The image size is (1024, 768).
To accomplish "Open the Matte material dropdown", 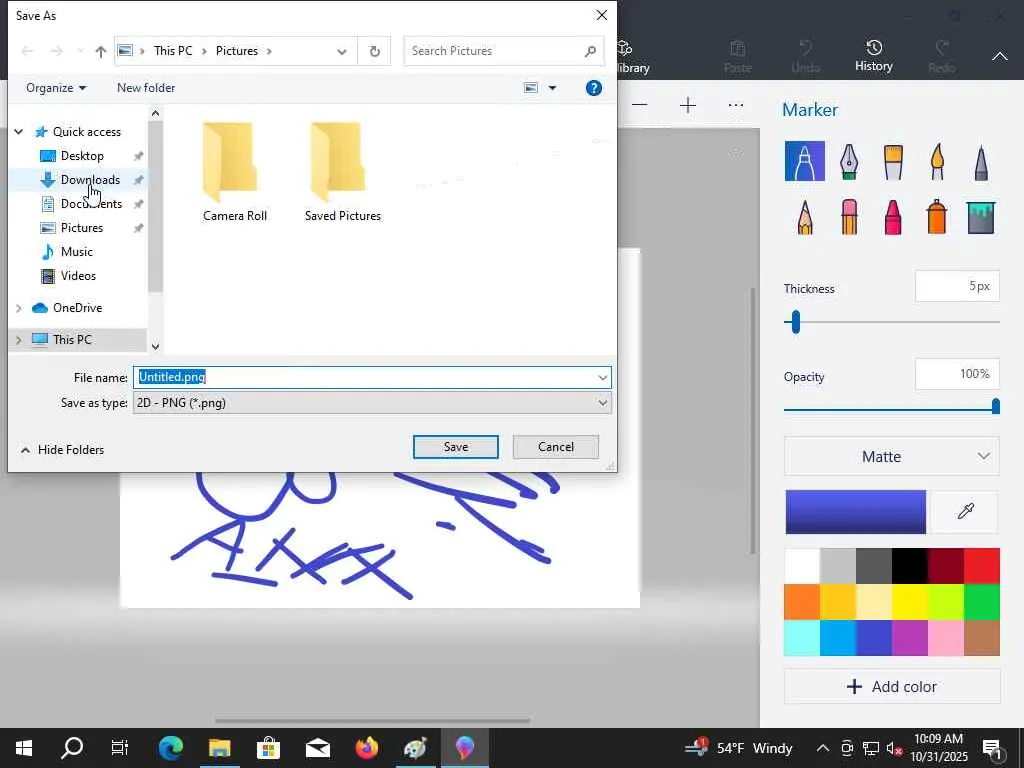I will click(x=892, y=456).
